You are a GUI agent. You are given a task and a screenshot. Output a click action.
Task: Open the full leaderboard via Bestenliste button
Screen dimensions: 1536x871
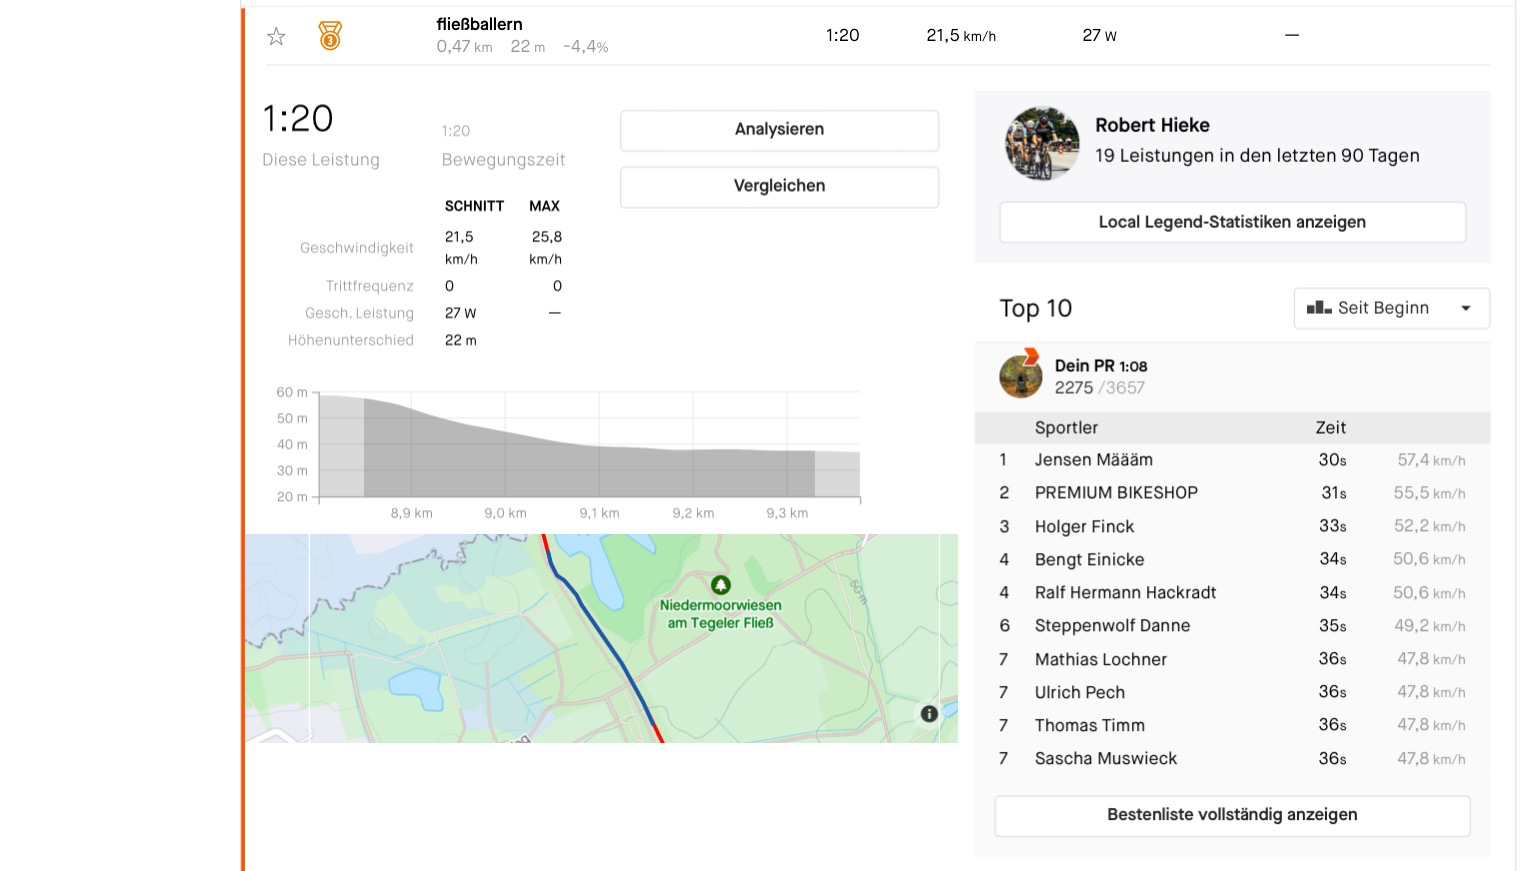1231,815
